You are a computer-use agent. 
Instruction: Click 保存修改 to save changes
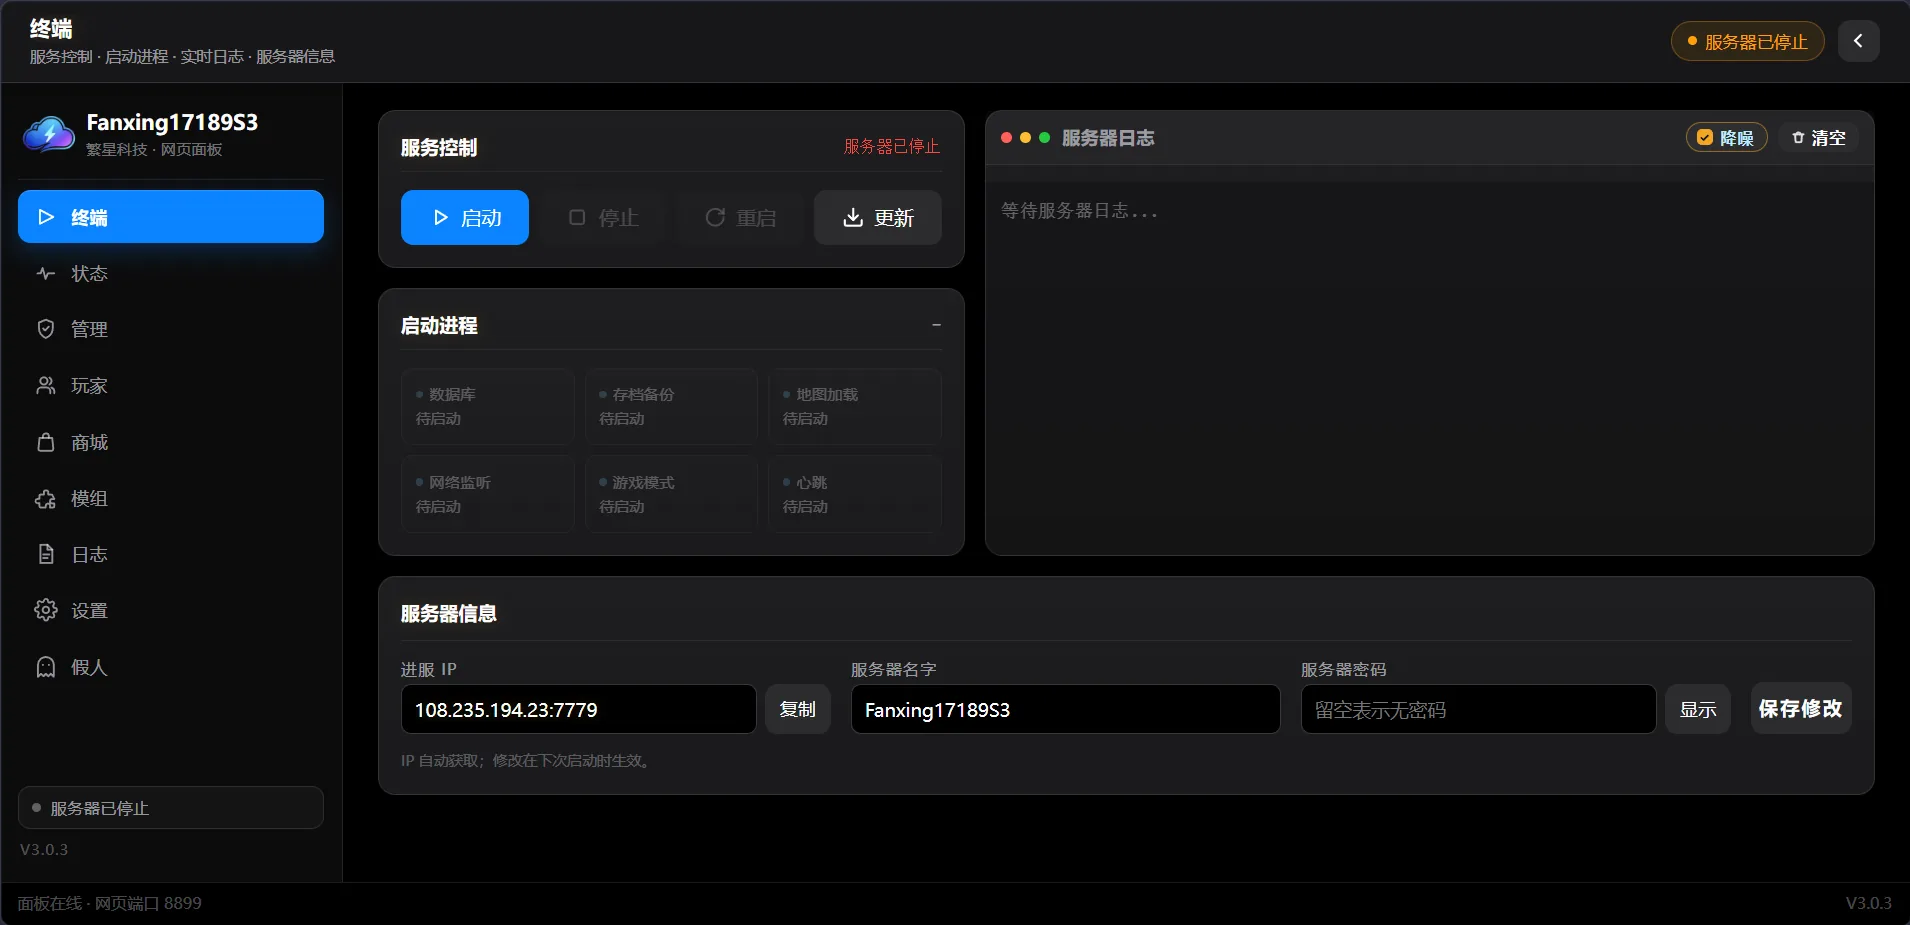(x=1800, y=708)
